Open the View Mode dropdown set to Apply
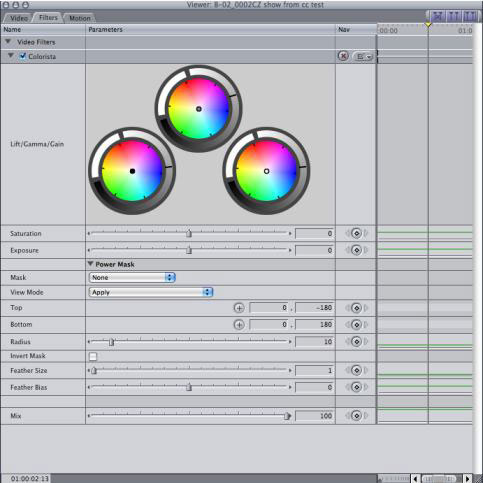Viewport: 483px width, 483px height. (151, 292)
